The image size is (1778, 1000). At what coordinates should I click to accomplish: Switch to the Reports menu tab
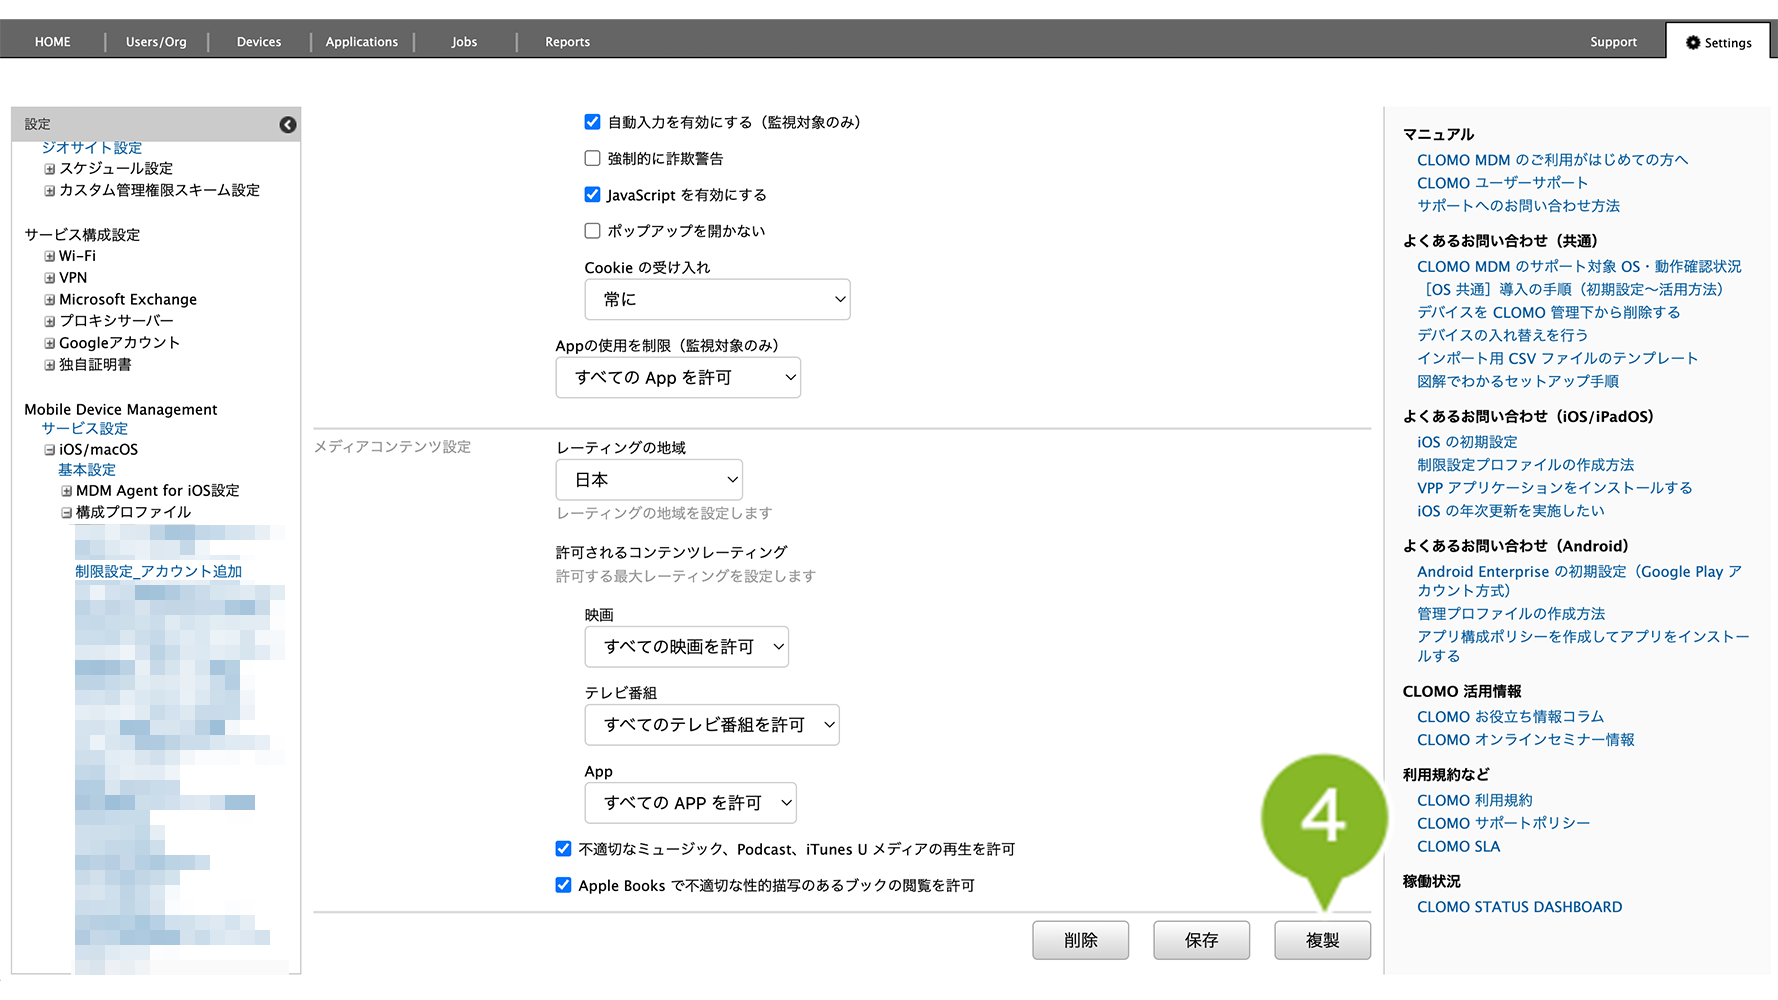567,42
